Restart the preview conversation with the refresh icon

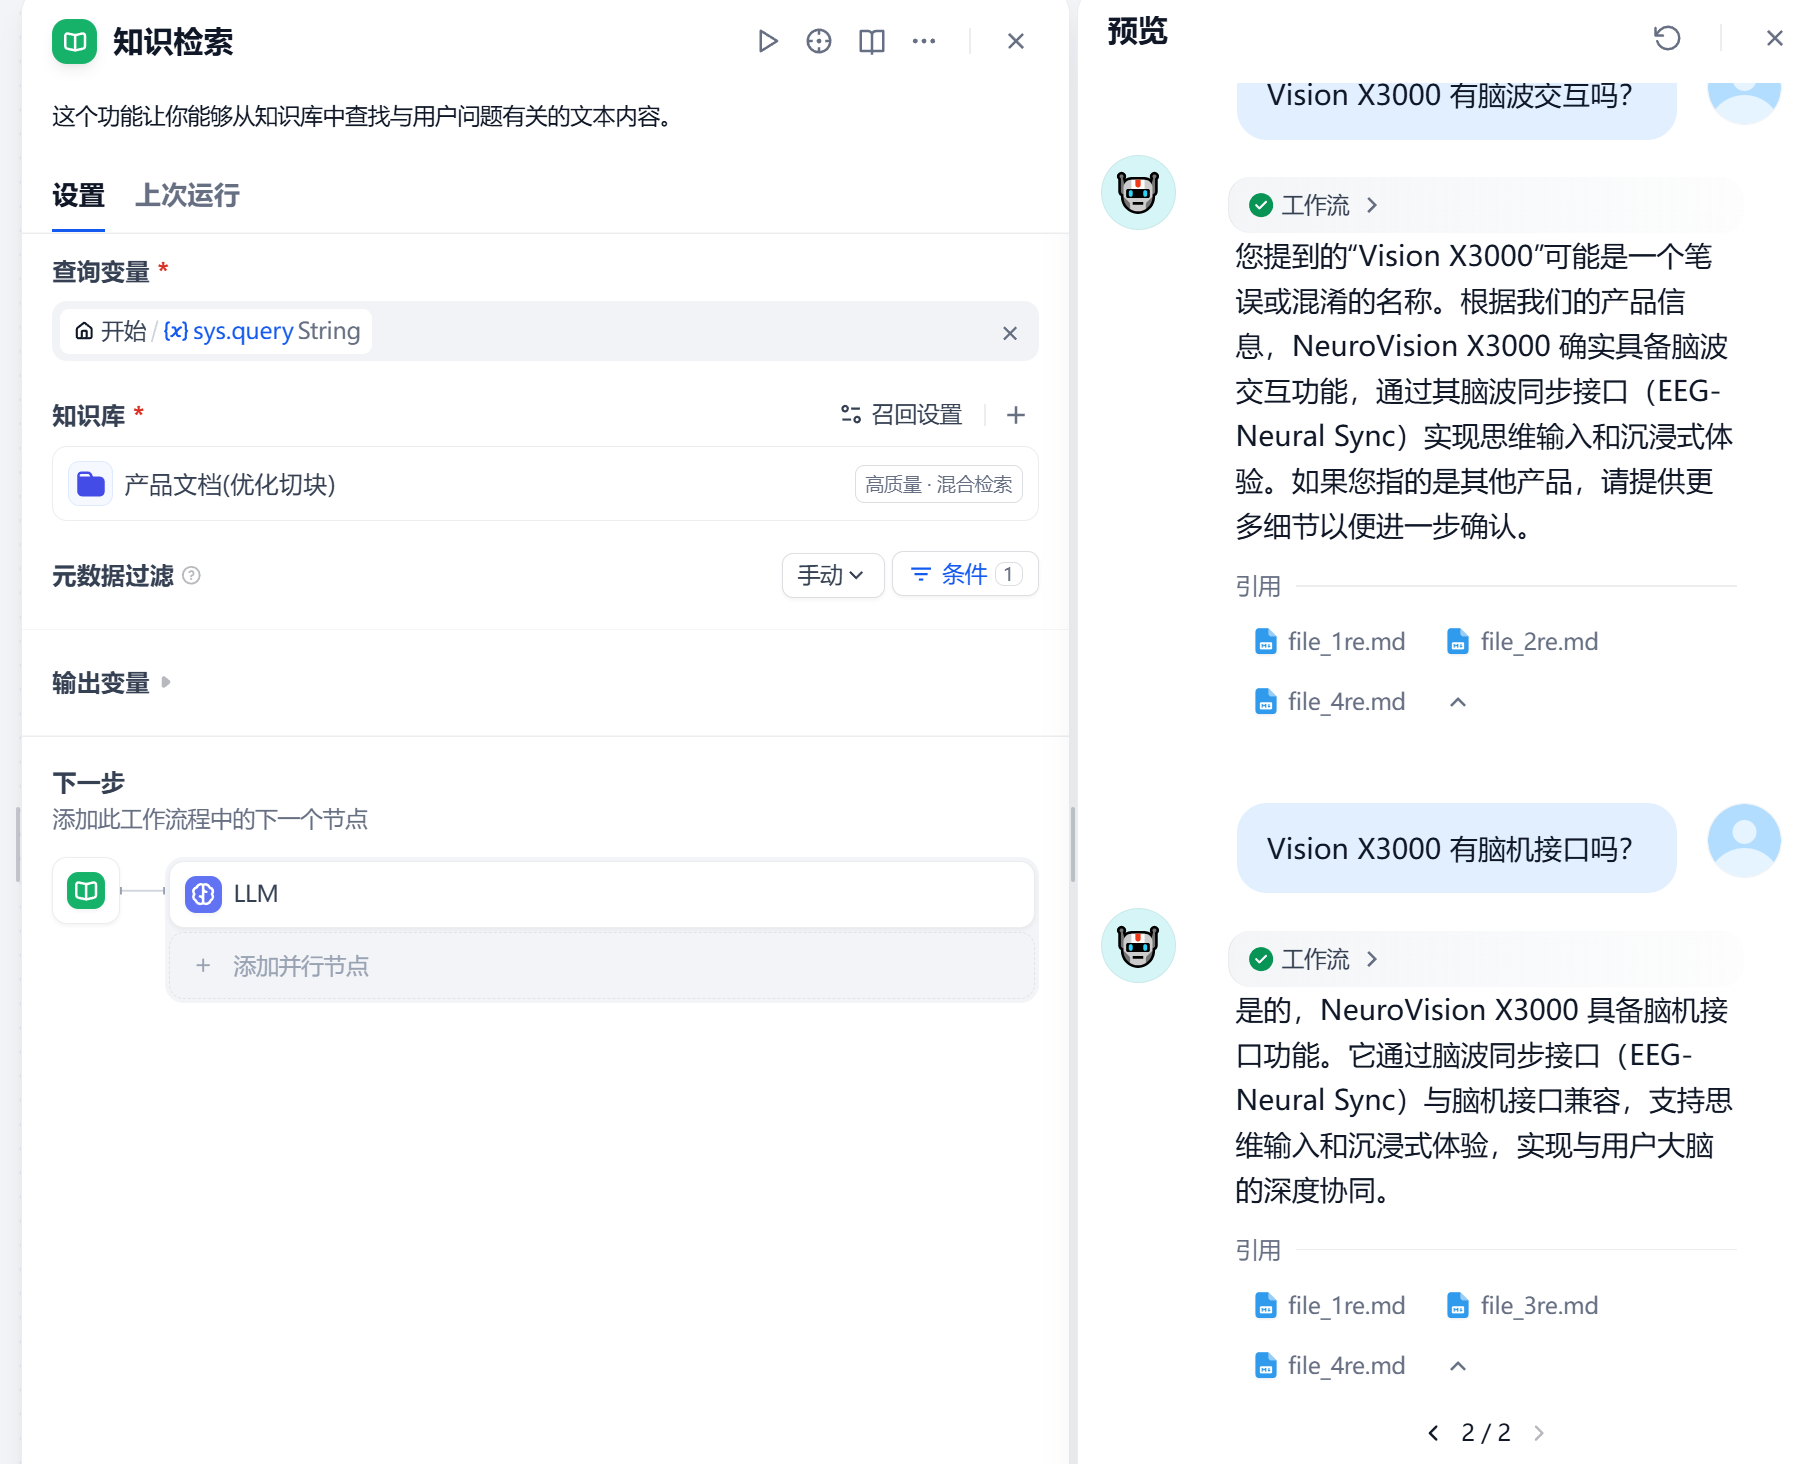pyautogui.click(x=1667, y=38)
